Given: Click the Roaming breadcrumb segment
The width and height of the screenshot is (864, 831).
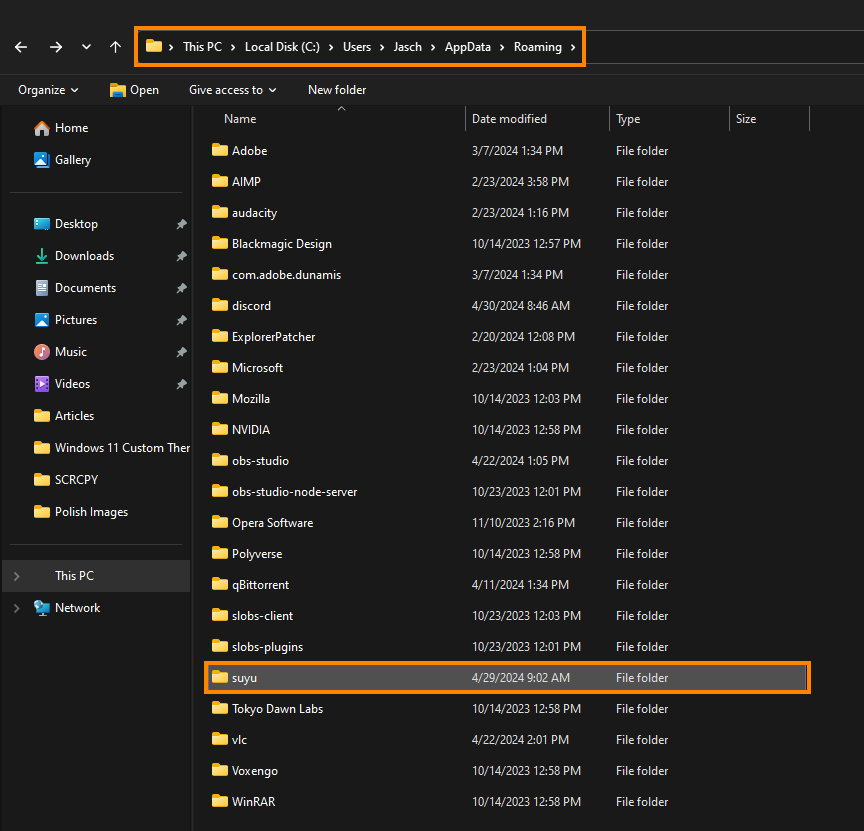Looking at the screenshot, I should click(x=537, y=47).
